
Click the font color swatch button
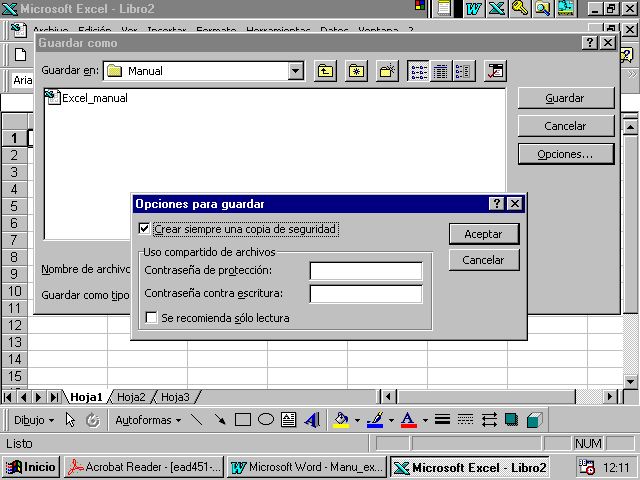(407, 420)
